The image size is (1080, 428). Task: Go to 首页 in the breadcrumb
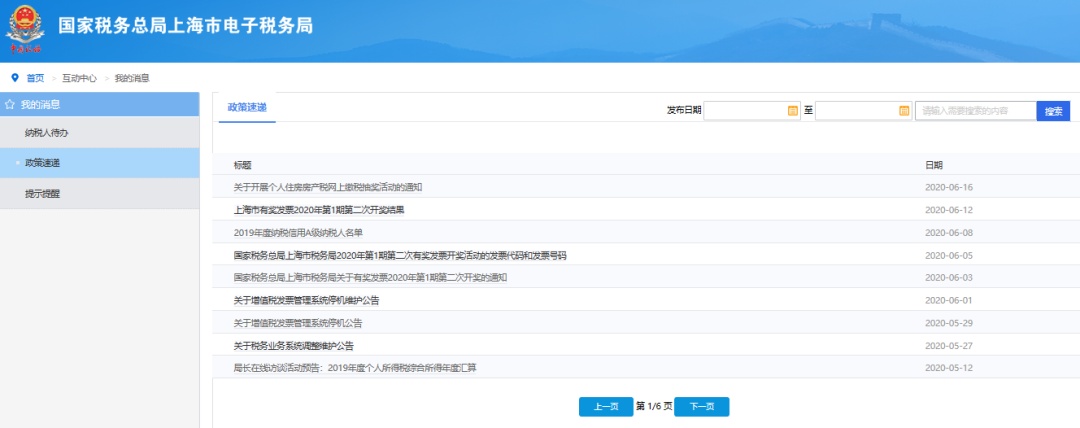pos(35,77)
